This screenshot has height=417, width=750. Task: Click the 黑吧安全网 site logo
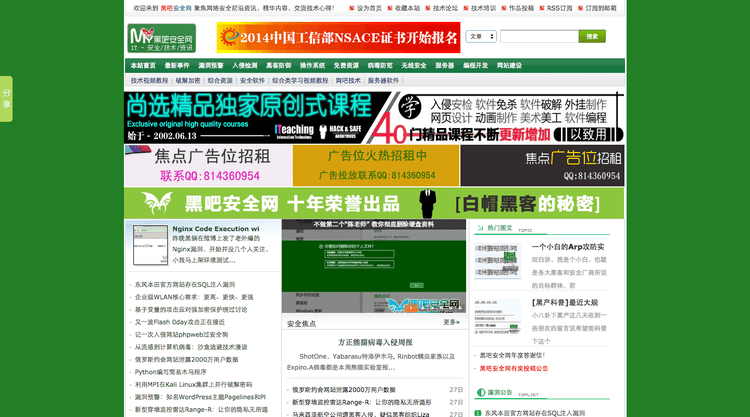(161, 38)
